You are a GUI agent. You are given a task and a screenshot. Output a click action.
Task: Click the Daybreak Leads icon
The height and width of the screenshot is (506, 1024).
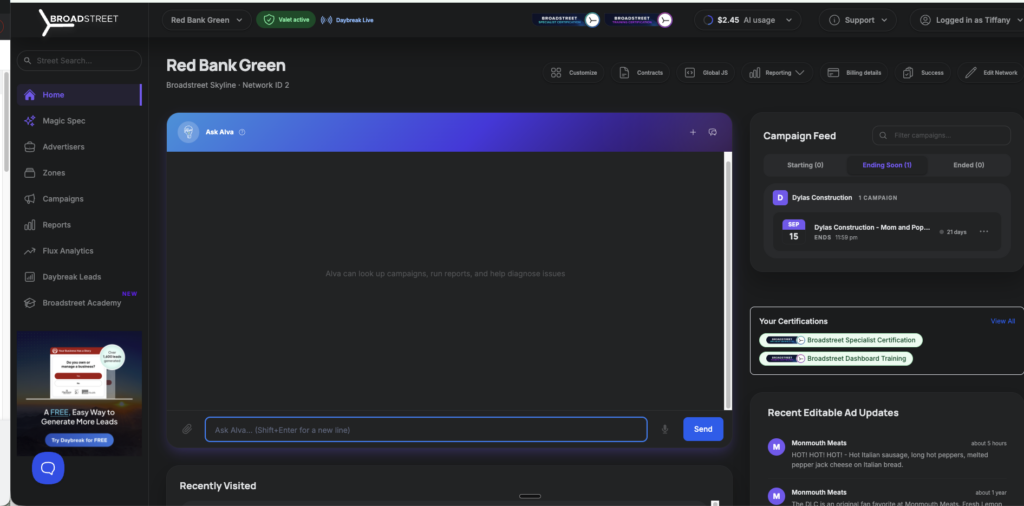(29, 277)
